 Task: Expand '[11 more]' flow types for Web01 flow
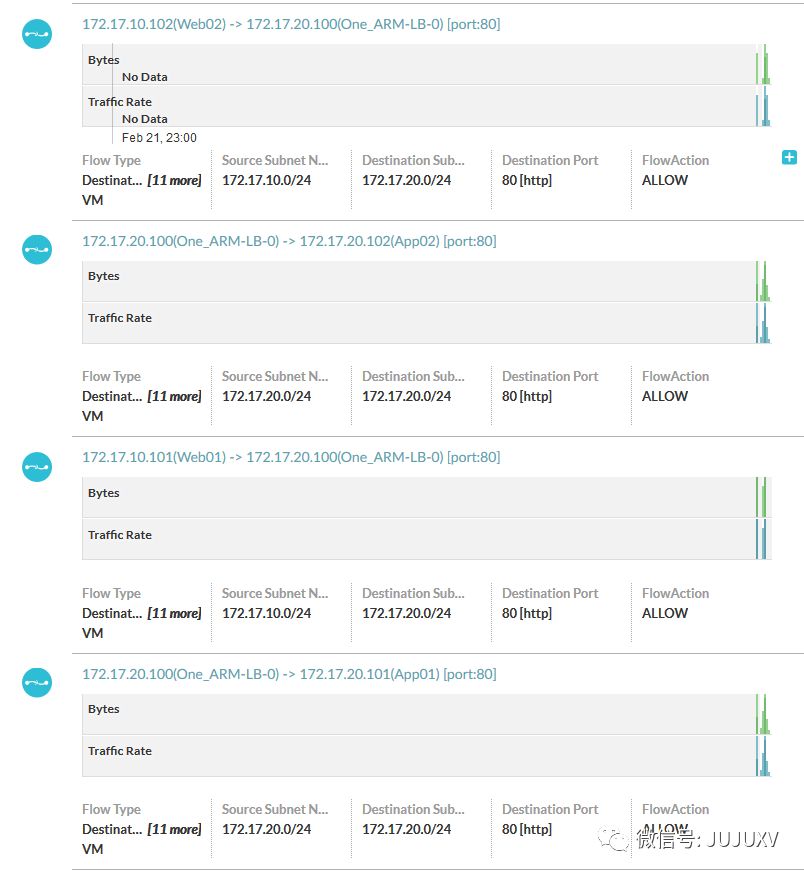pos(174,613)
